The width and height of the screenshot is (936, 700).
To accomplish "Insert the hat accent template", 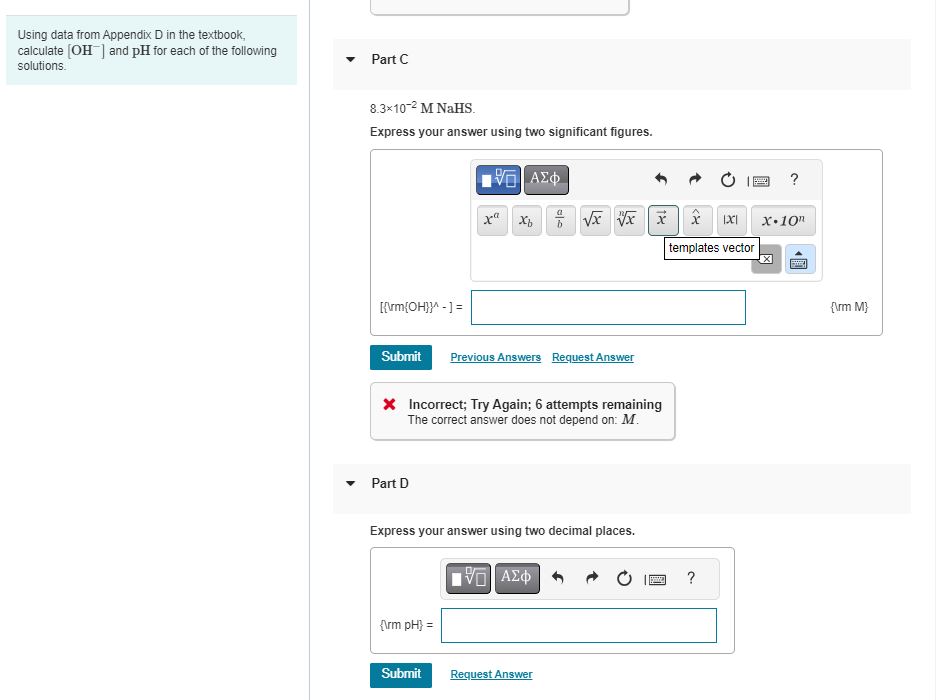I will (695, 220).
